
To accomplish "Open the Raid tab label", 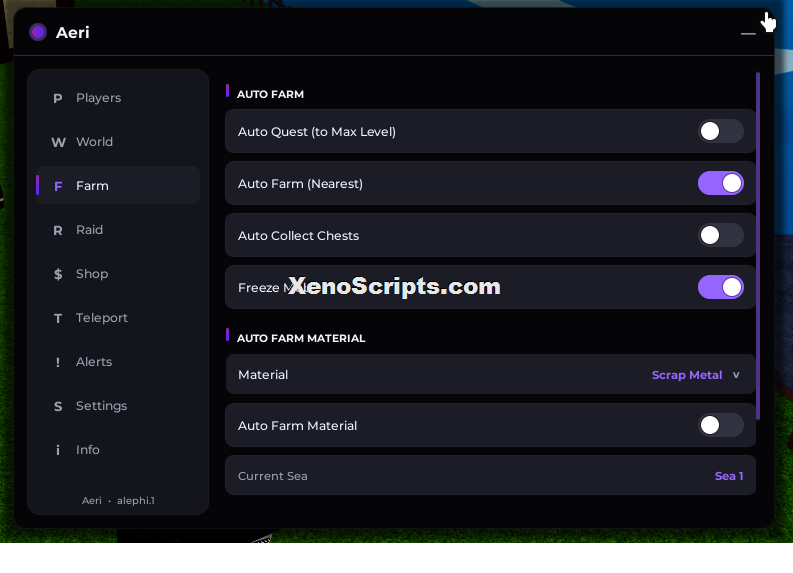I will [90, 230].
